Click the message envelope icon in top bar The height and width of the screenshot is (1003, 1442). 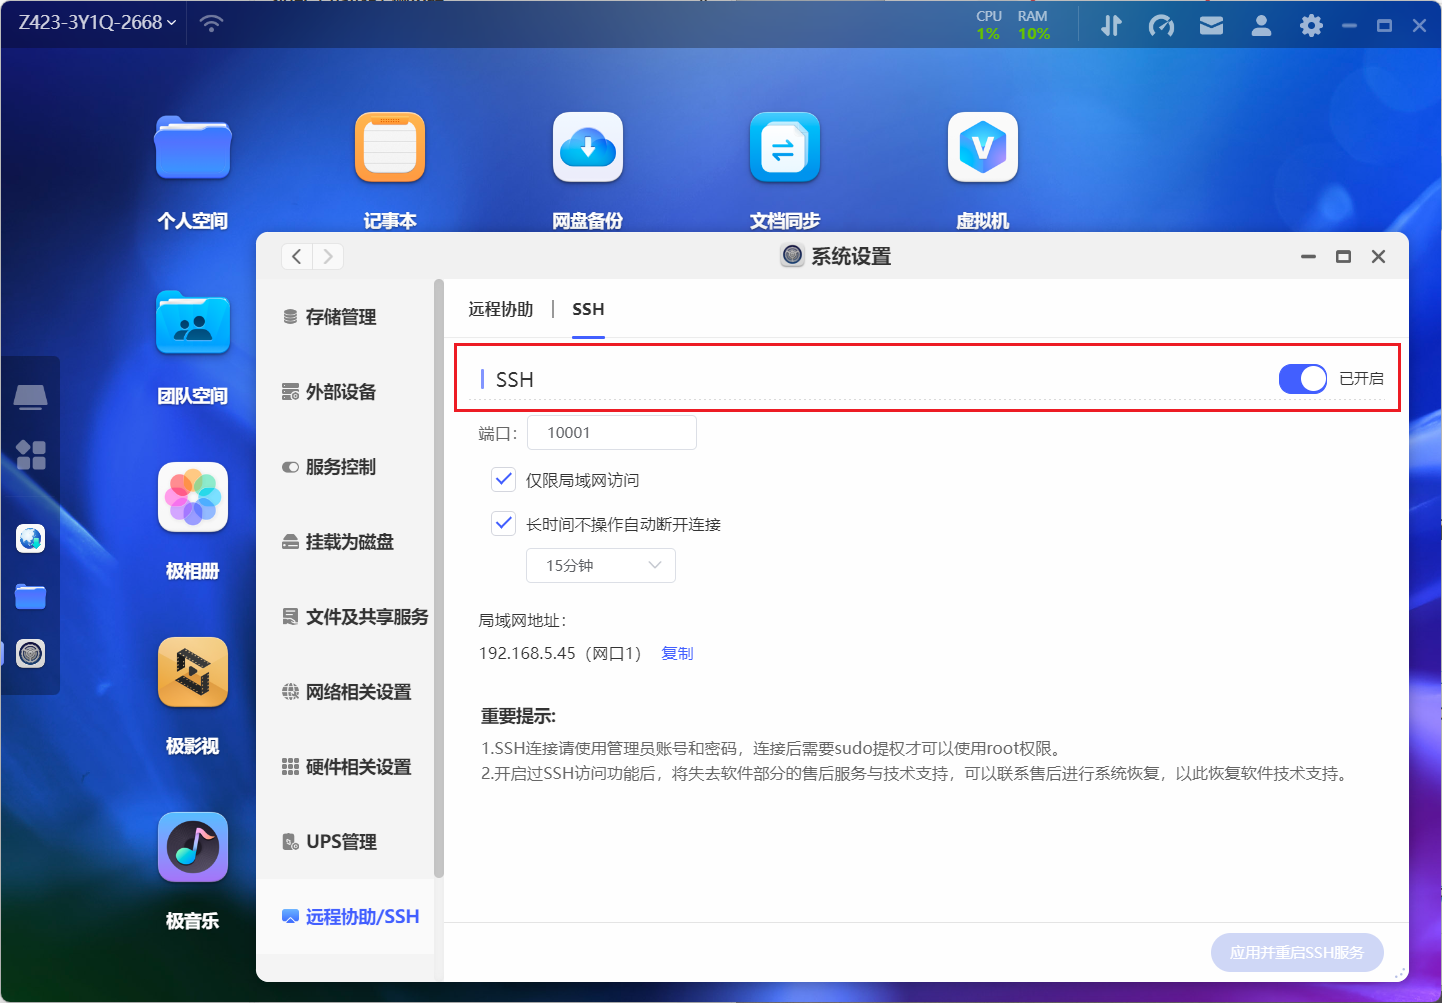[x=1211, y=25]
